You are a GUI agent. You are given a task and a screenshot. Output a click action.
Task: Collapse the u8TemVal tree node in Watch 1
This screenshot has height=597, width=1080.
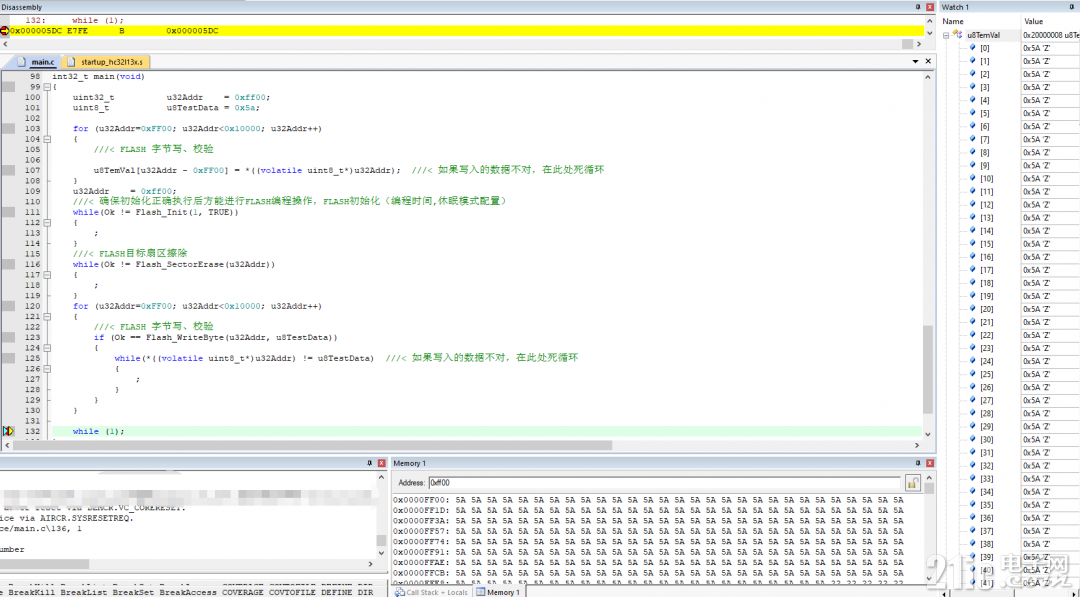pos(946,35)
